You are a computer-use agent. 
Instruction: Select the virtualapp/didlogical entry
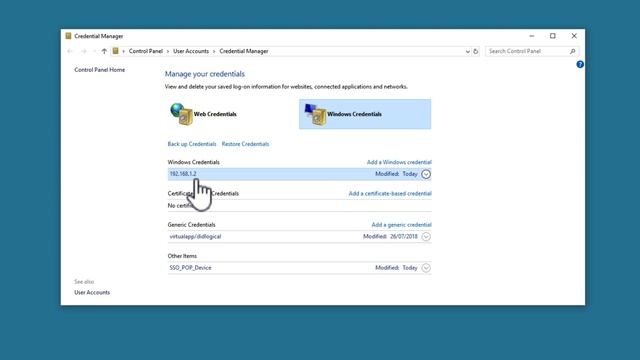click(x=299, y=237)
